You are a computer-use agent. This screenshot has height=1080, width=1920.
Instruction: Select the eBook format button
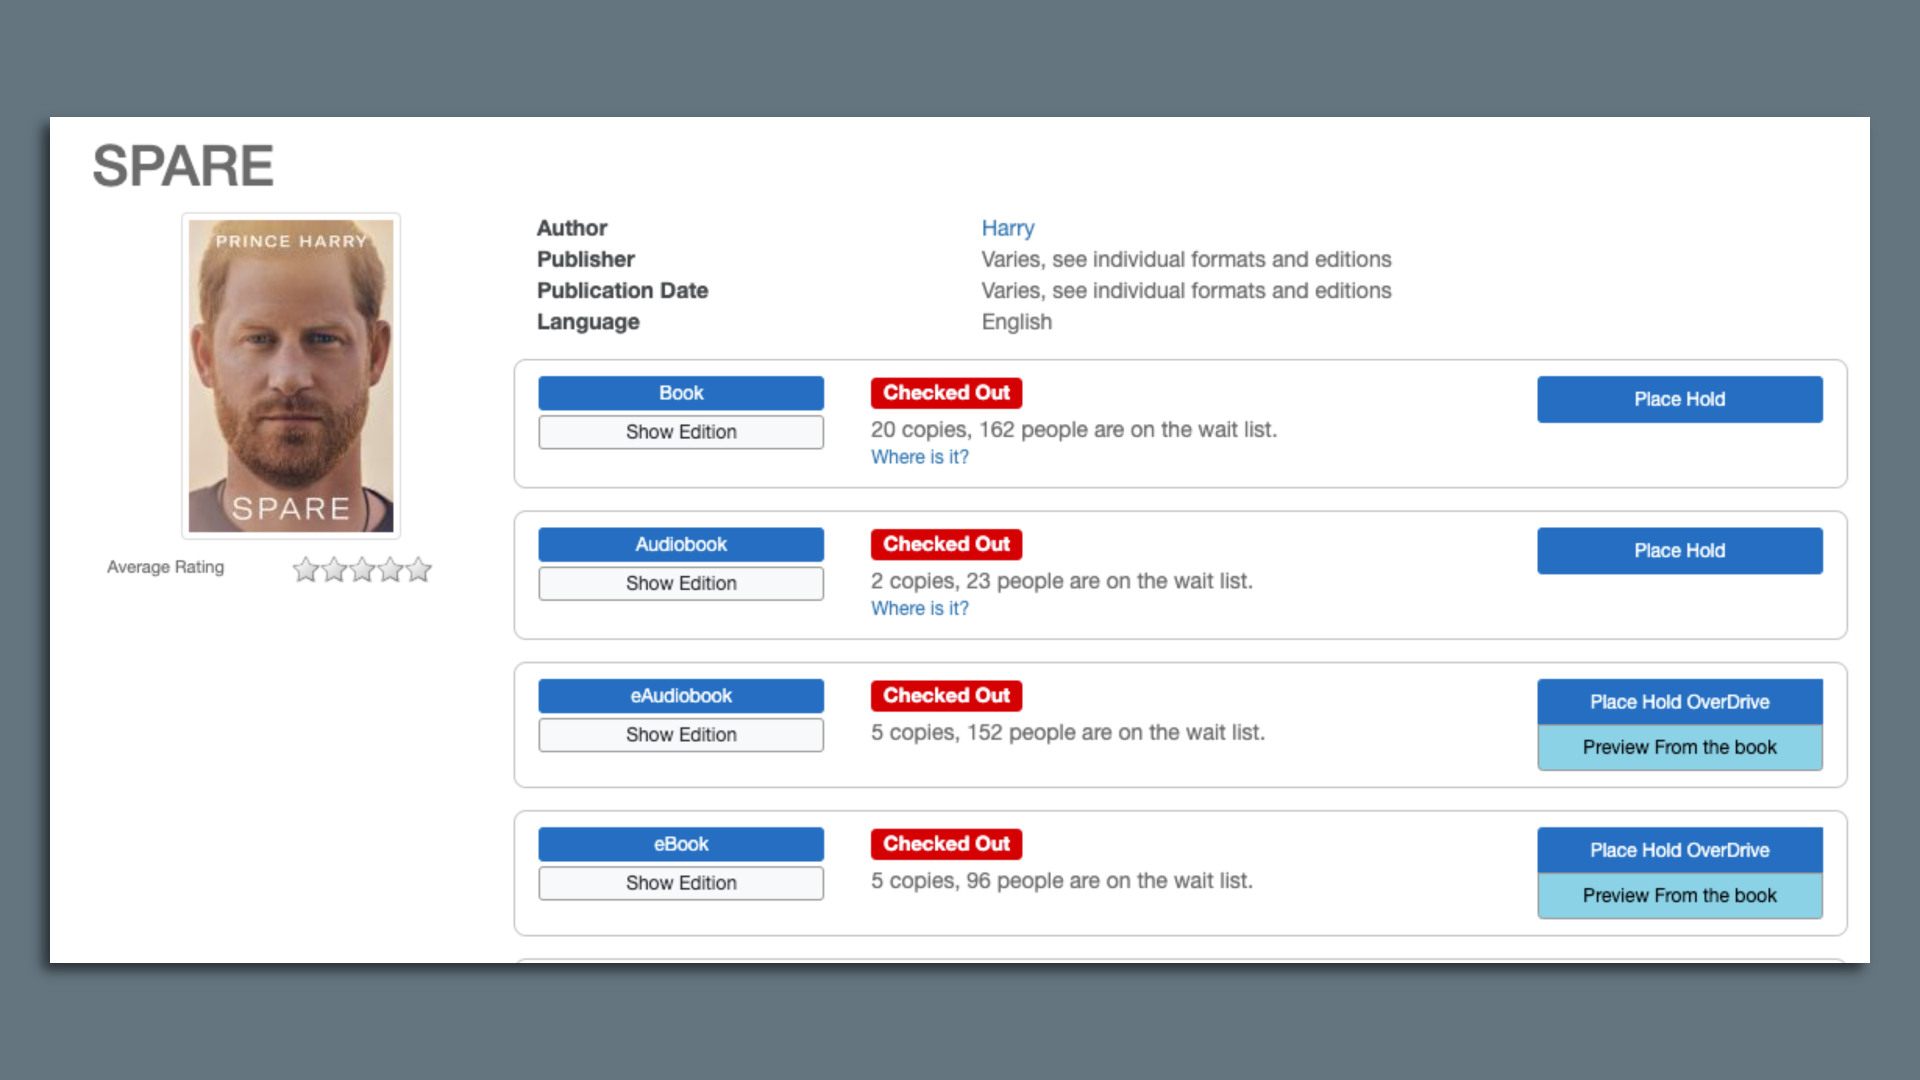click(x=681, y=844)
